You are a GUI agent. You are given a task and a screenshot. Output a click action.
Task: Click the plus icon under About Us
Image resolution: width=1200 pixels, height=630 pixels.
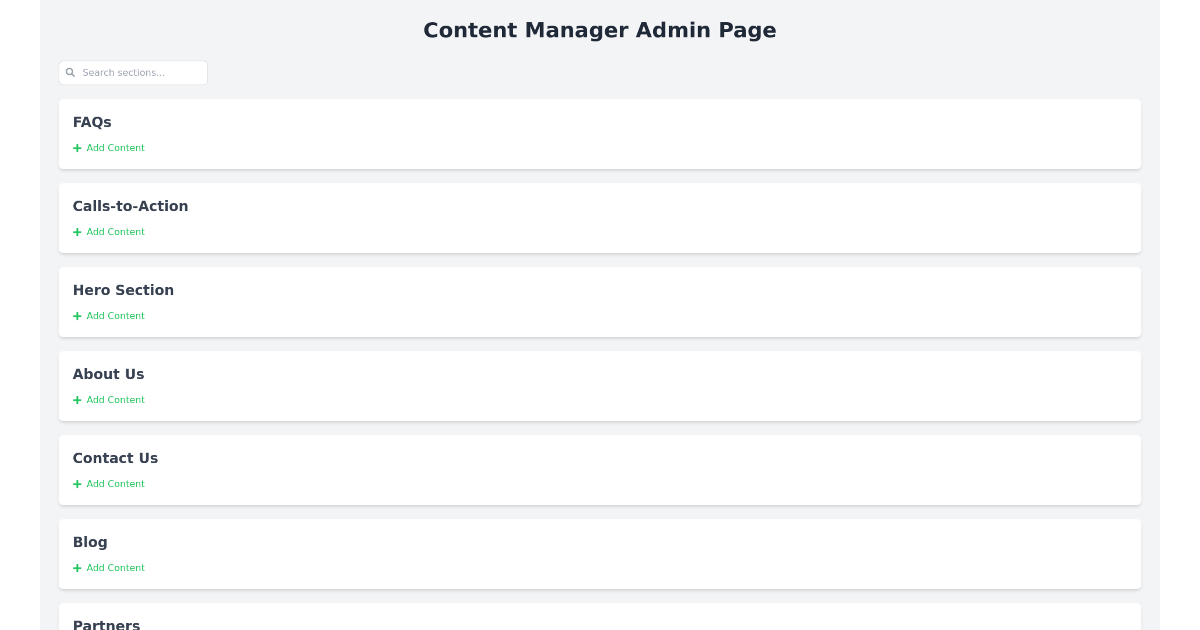[x=76, y=399]
